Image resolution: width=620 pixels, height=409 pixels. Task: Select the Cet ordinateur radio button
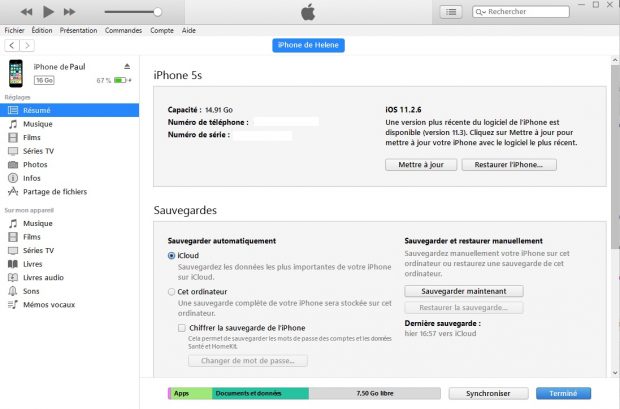171,292
